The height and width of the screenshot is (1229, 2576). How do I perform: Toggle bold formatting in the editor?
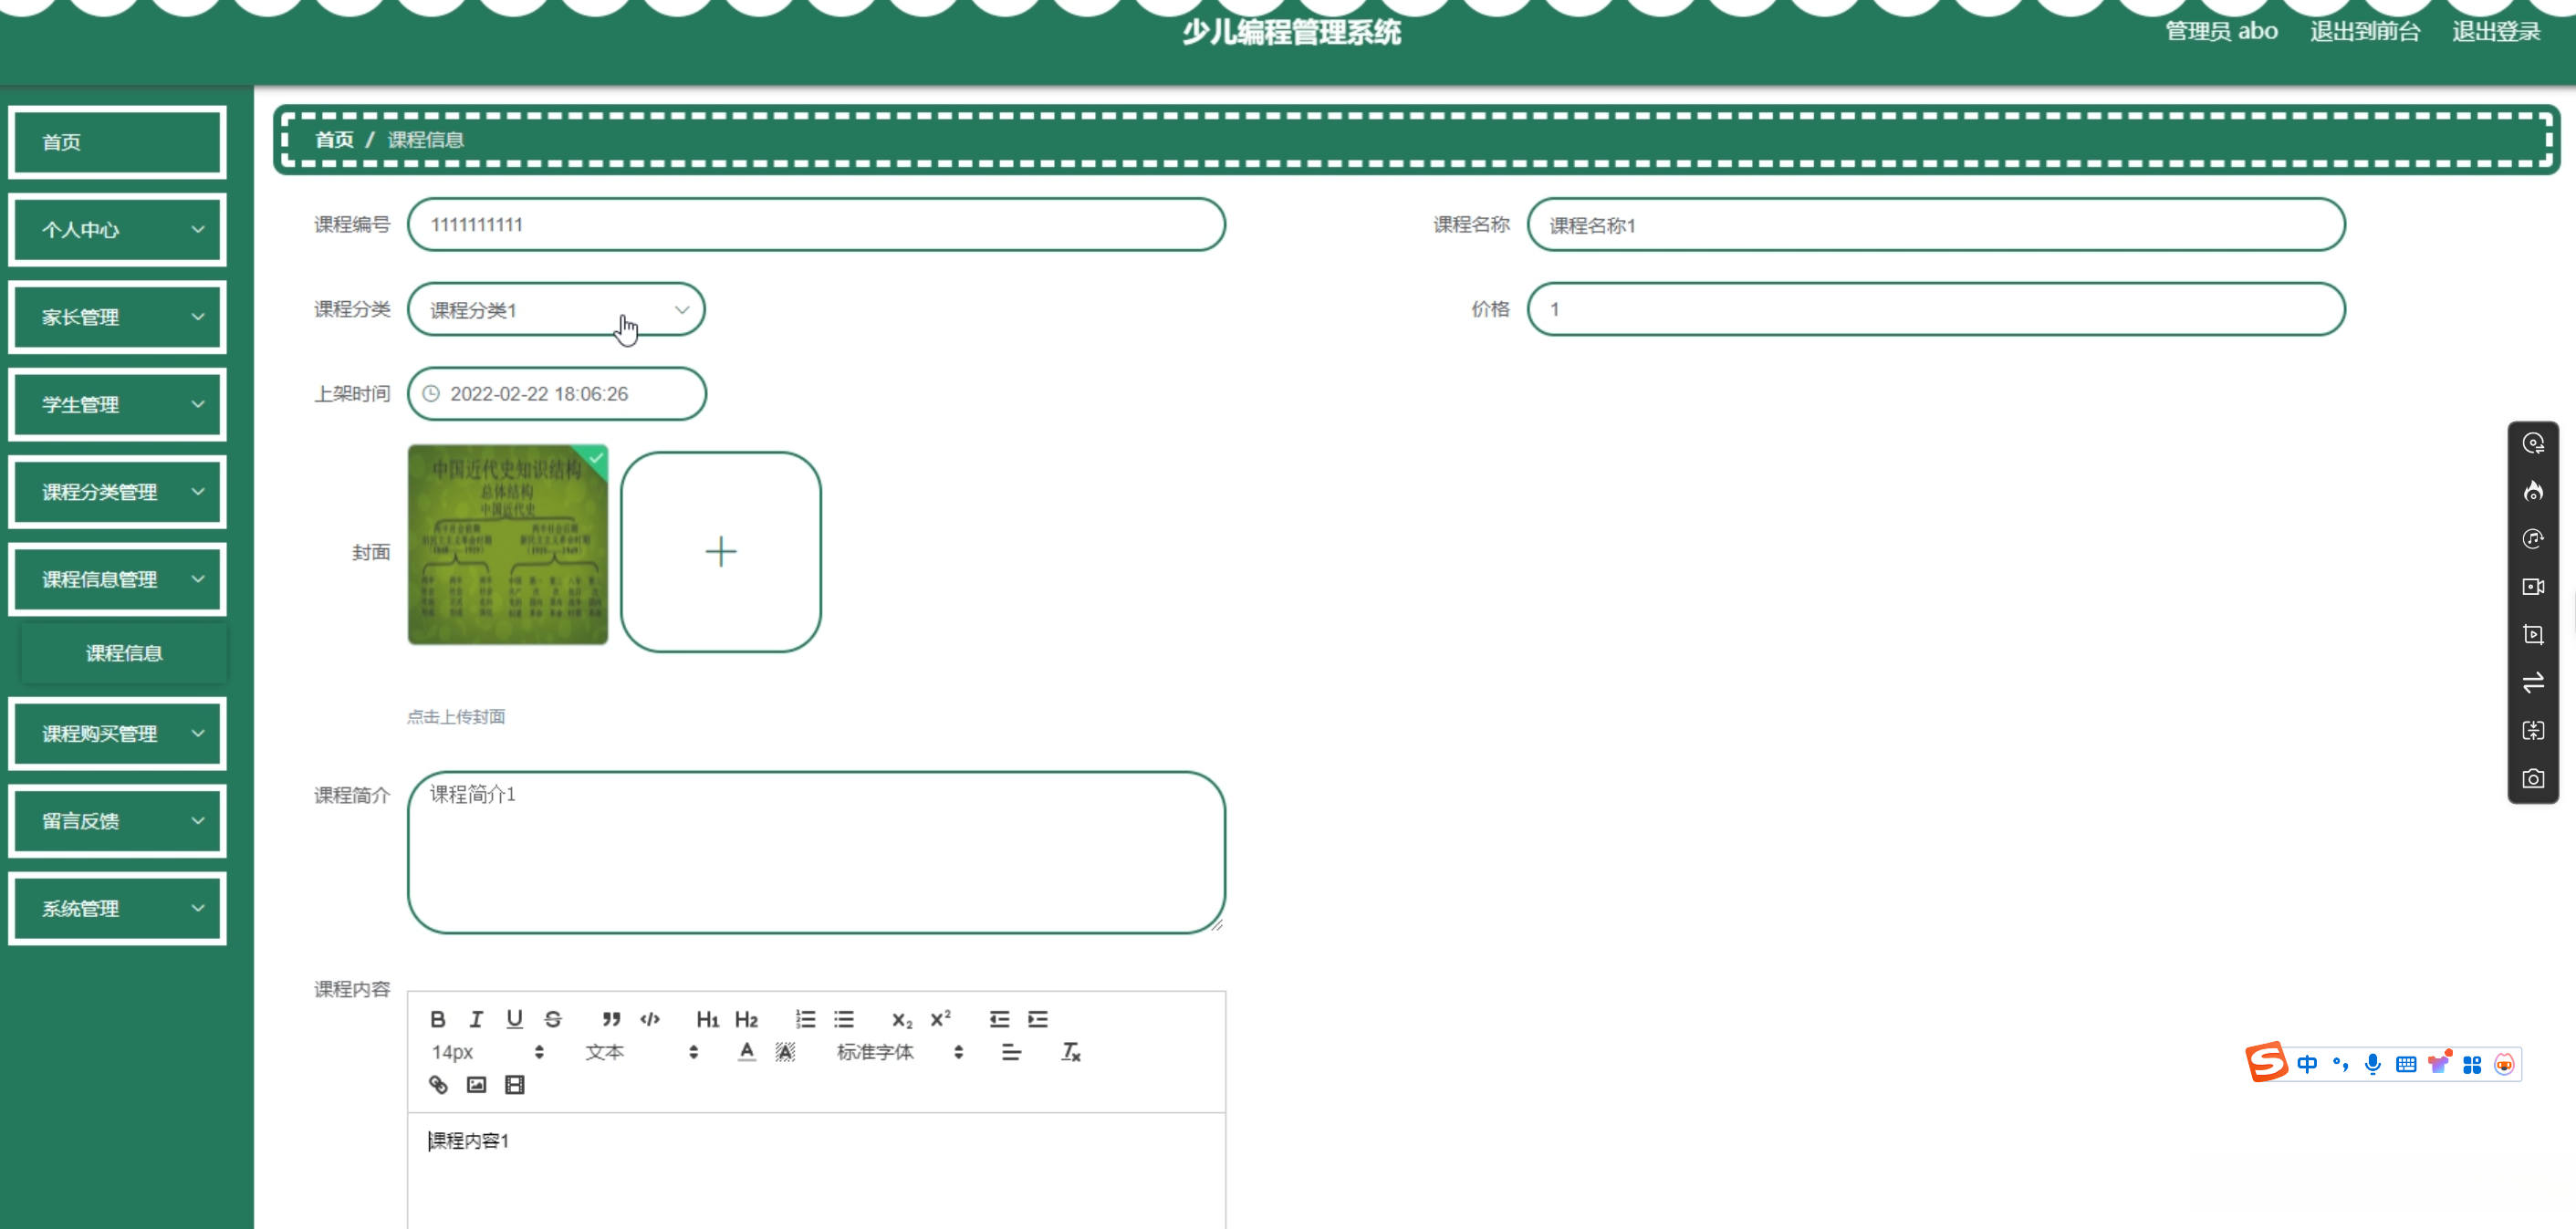point(437,1019)
